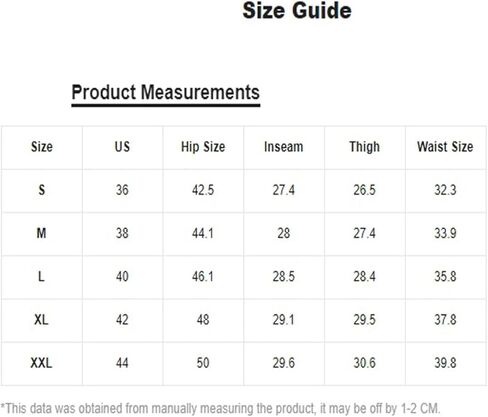Click the manual measuring disclaimer note
488x417 pixels.
click(x=221, y=408)
